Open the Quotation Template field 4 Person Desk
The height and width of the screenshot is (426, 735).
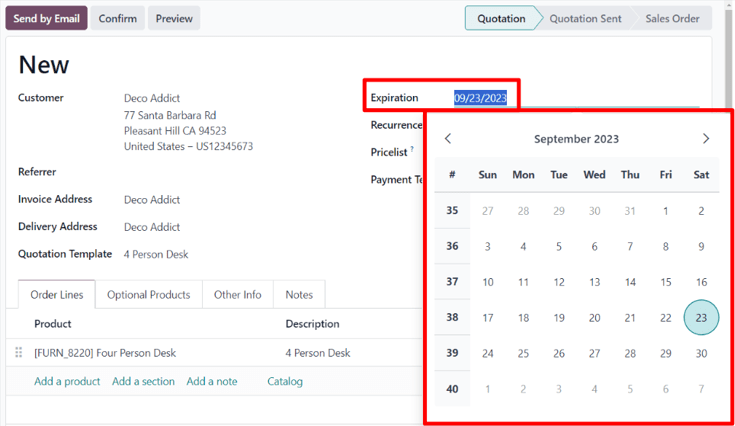tap(156, 254)
